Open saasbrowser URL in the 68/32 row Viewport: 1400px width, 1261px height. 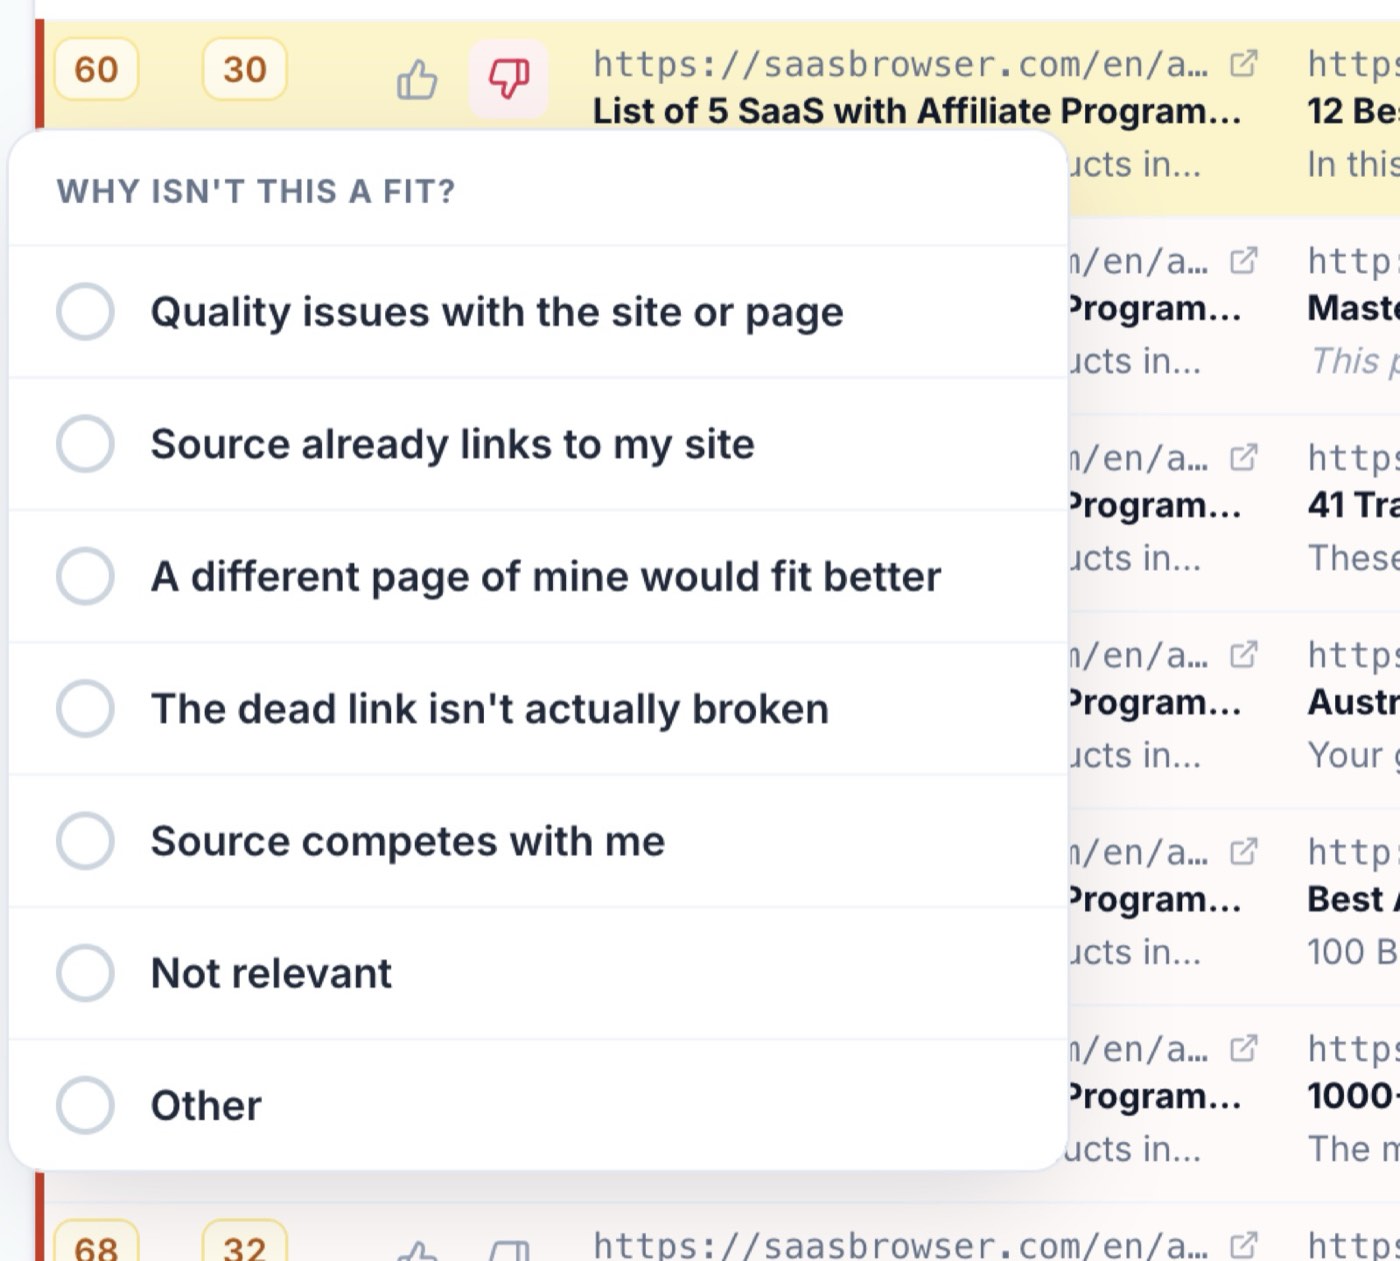(900, 1245)
